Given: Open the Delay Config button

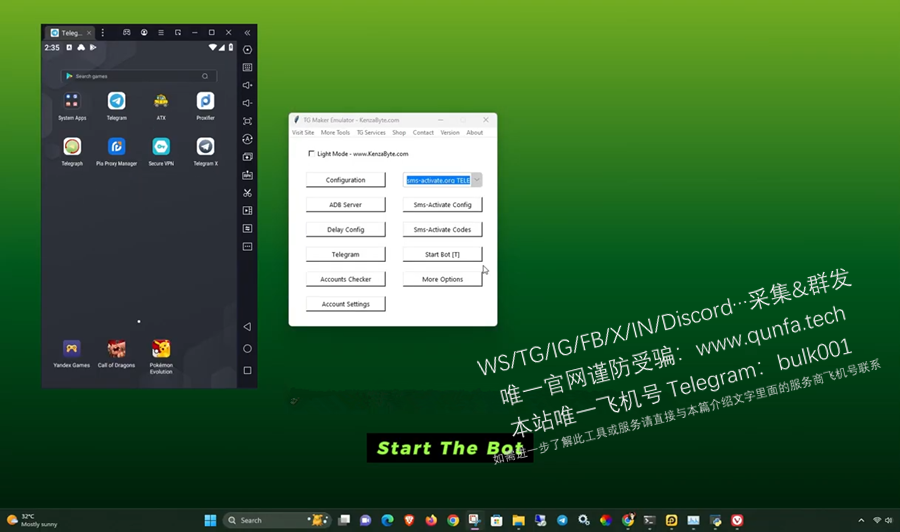Looking at the screenshot, I should click(x=346, y=230).
